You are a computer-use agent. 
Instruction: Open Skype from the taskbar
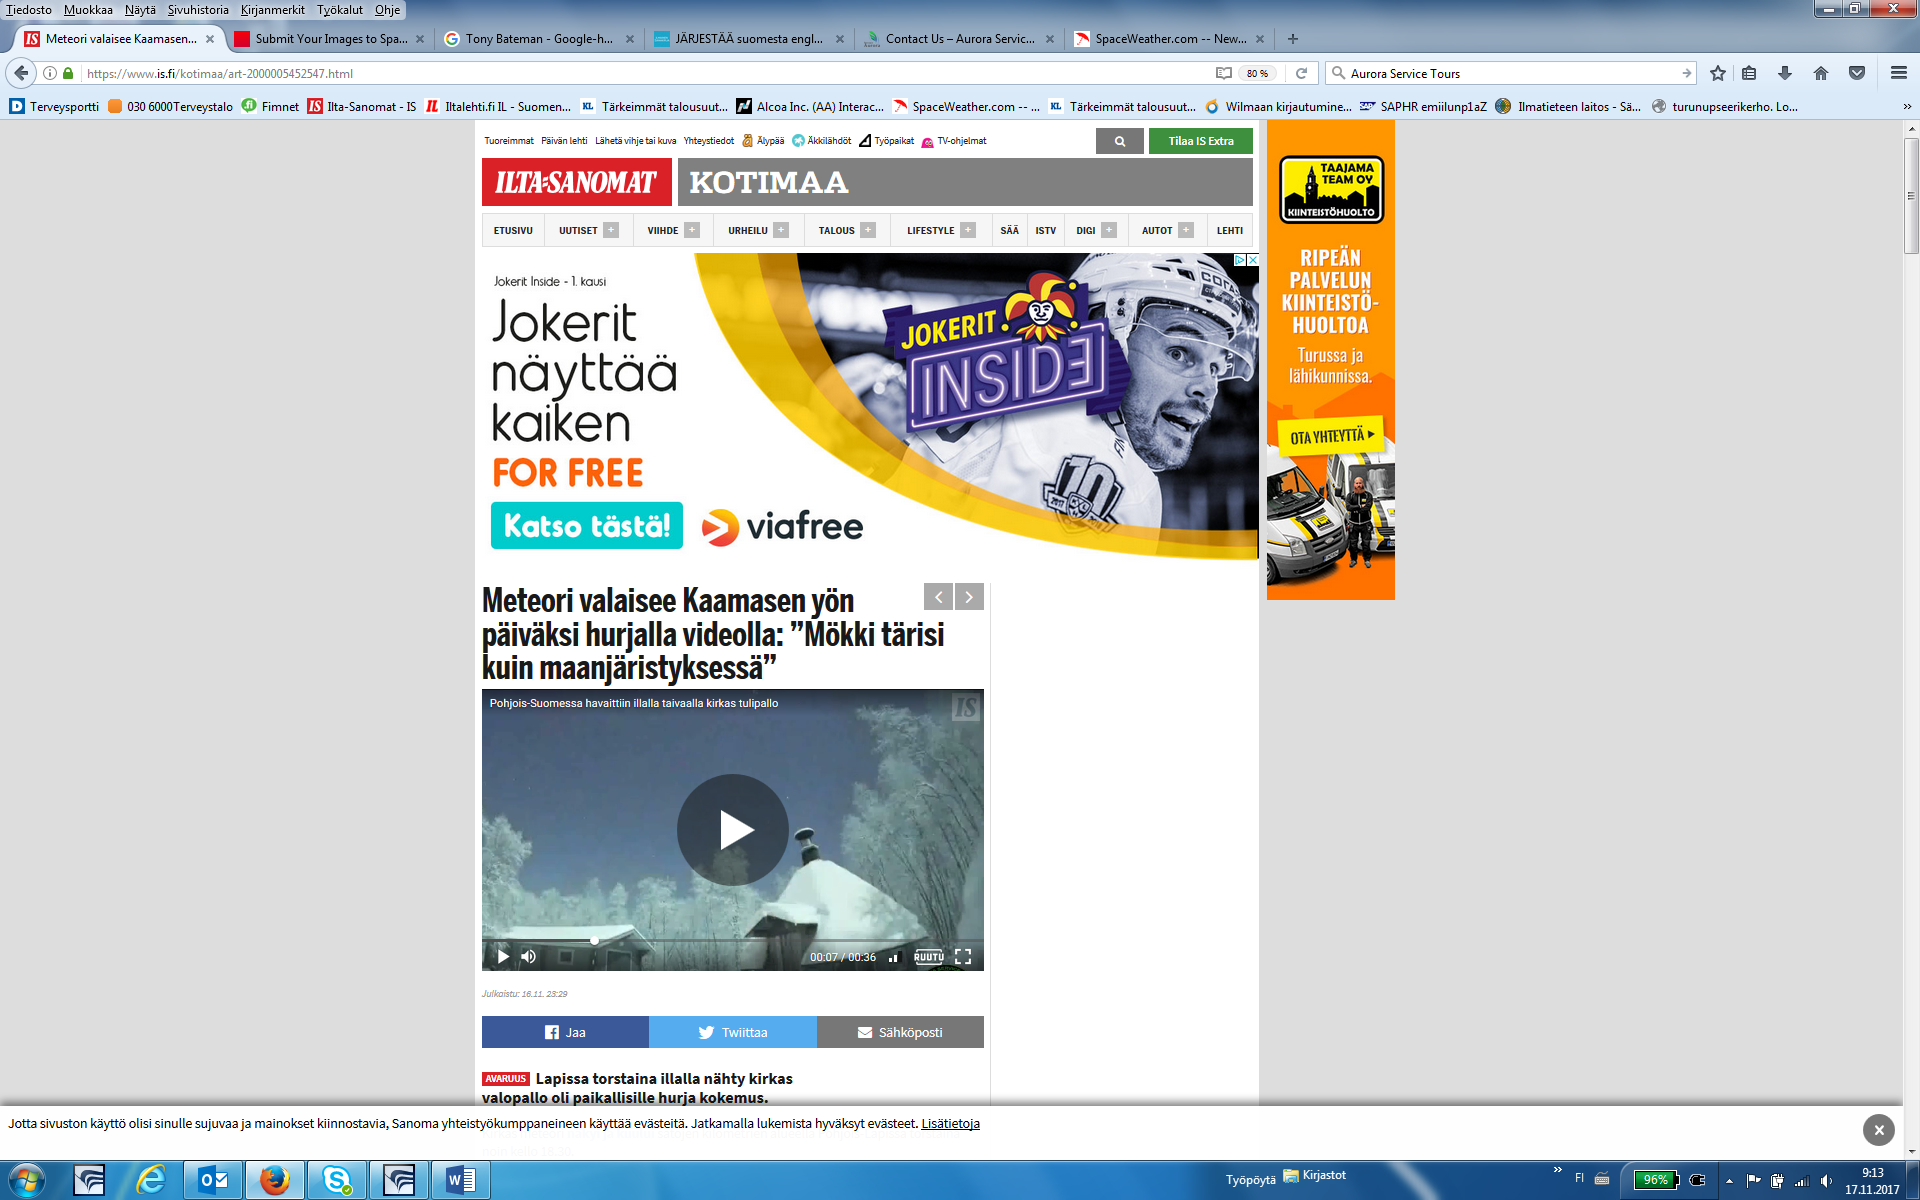337,1180
